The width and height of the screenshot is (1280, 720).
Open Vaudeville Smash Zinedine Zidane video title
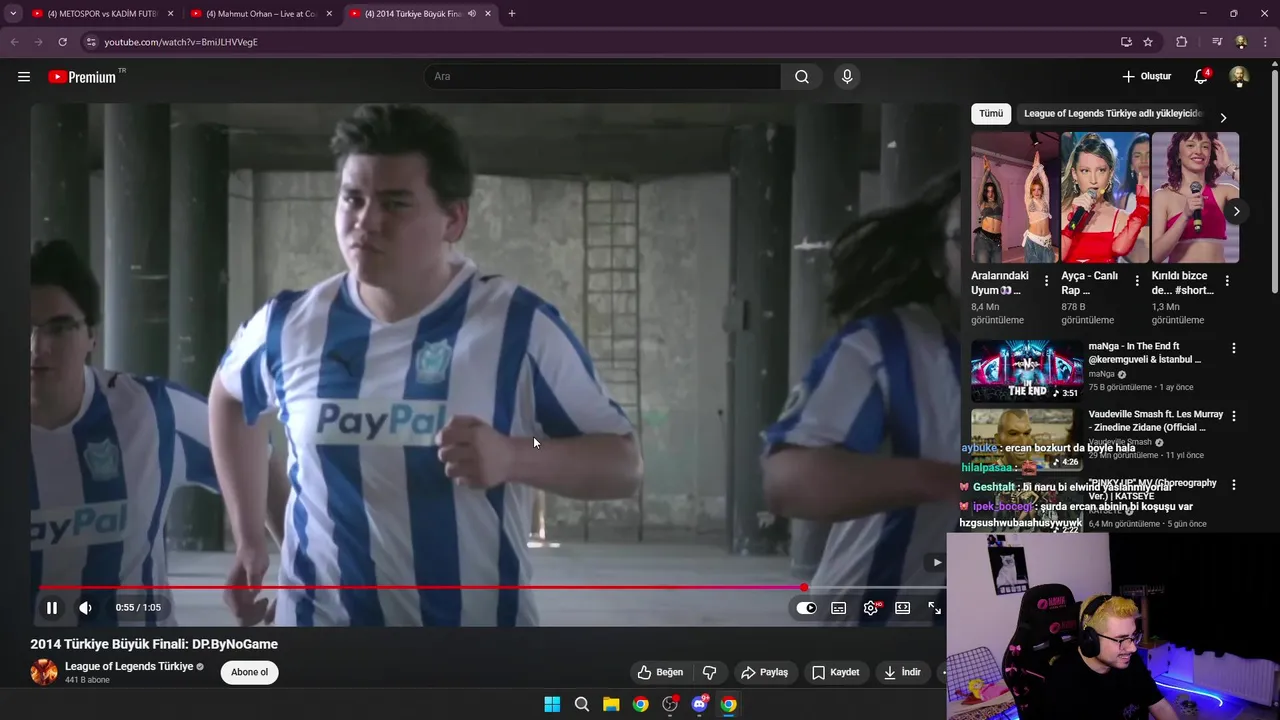pos(1155,421)
